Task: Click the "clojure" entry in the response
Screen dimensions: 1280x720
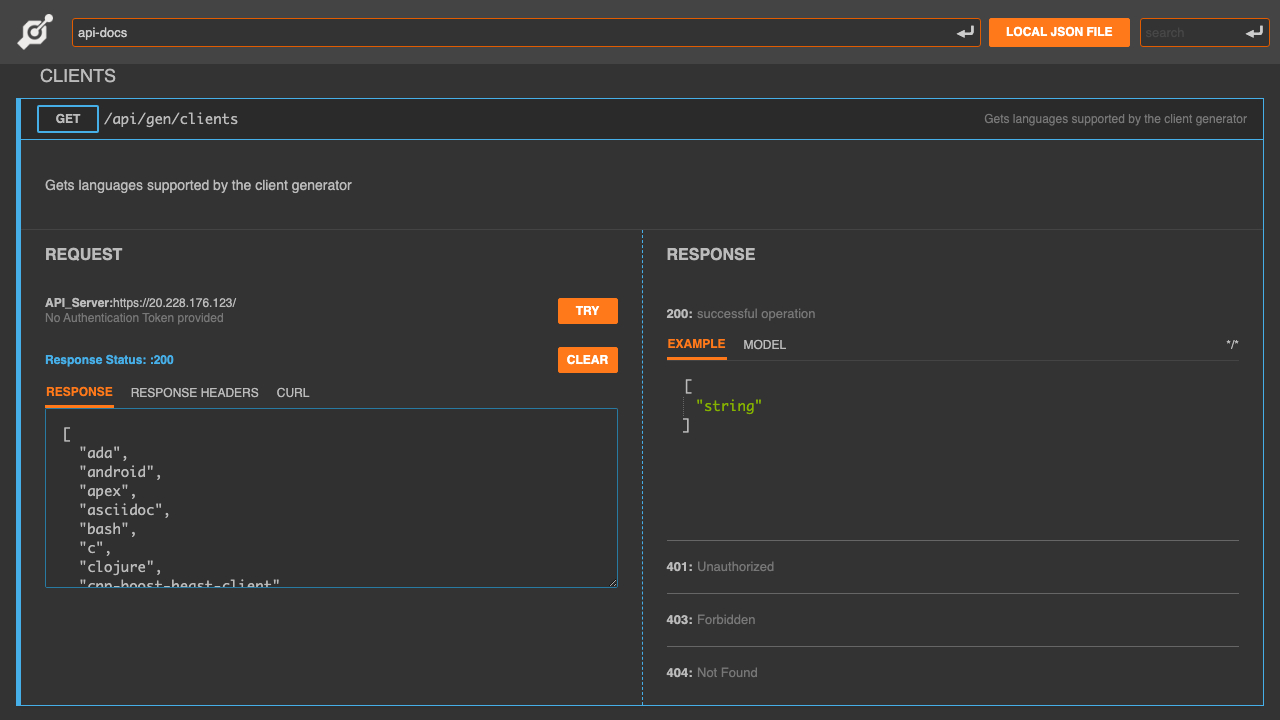Action: click(120, 567)
